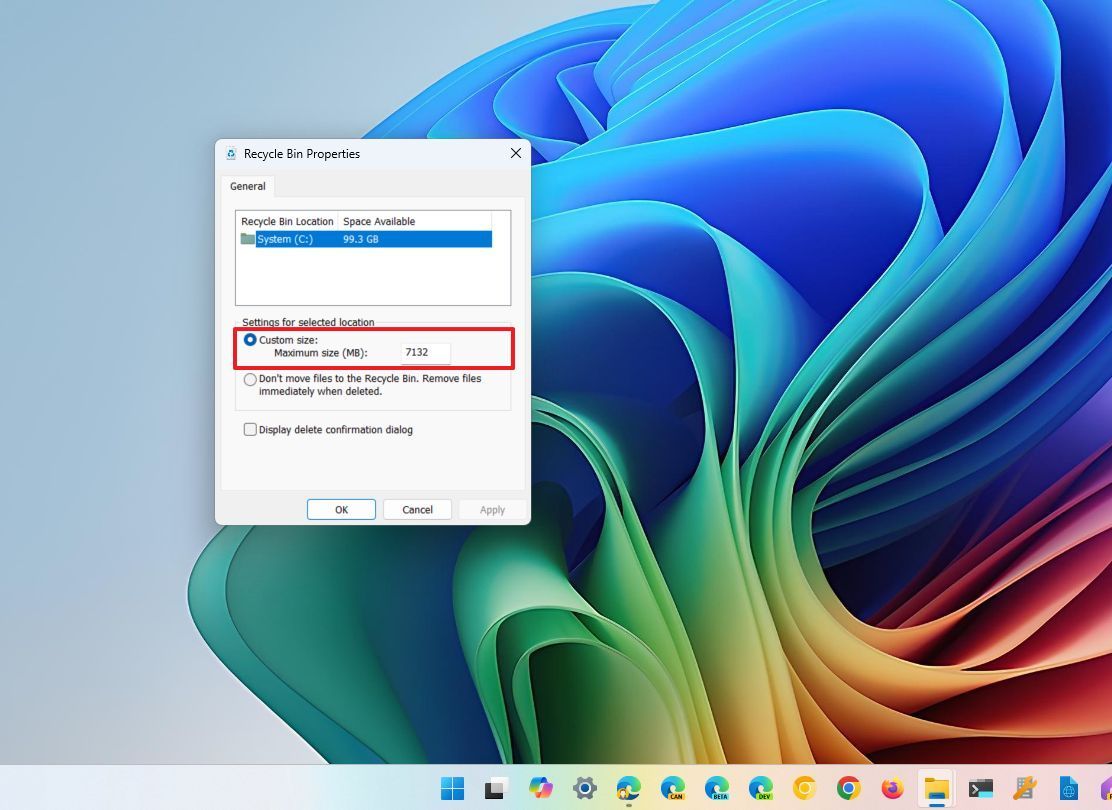This screenshot has height=810, width=1112.
Task: Select the System (C:) location entry
Action: click(300, 239)
